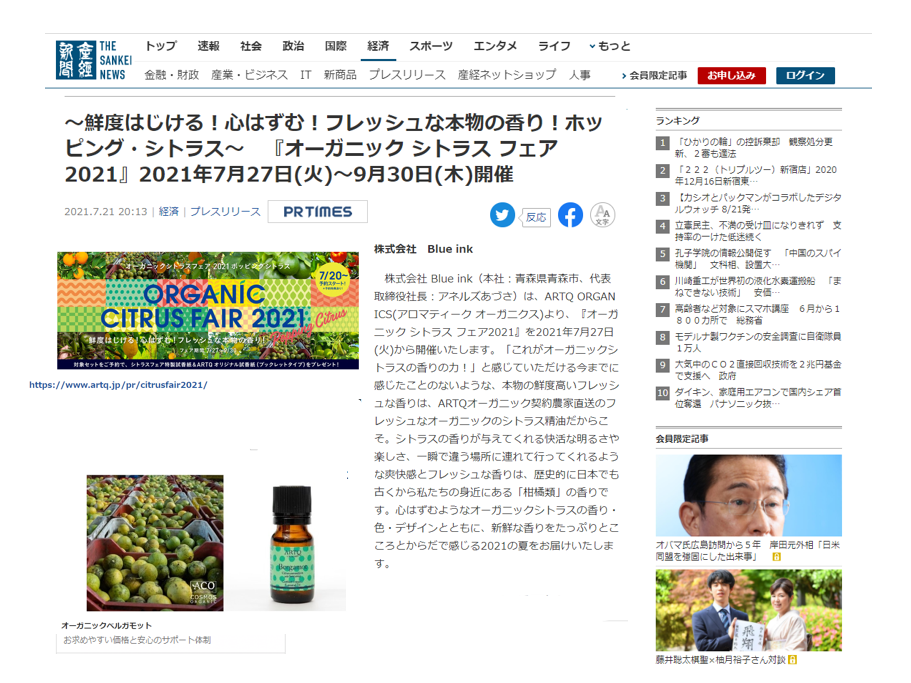Open the essential oil bottle photo
Screen dimensions: 911x683
click(292, 545)
